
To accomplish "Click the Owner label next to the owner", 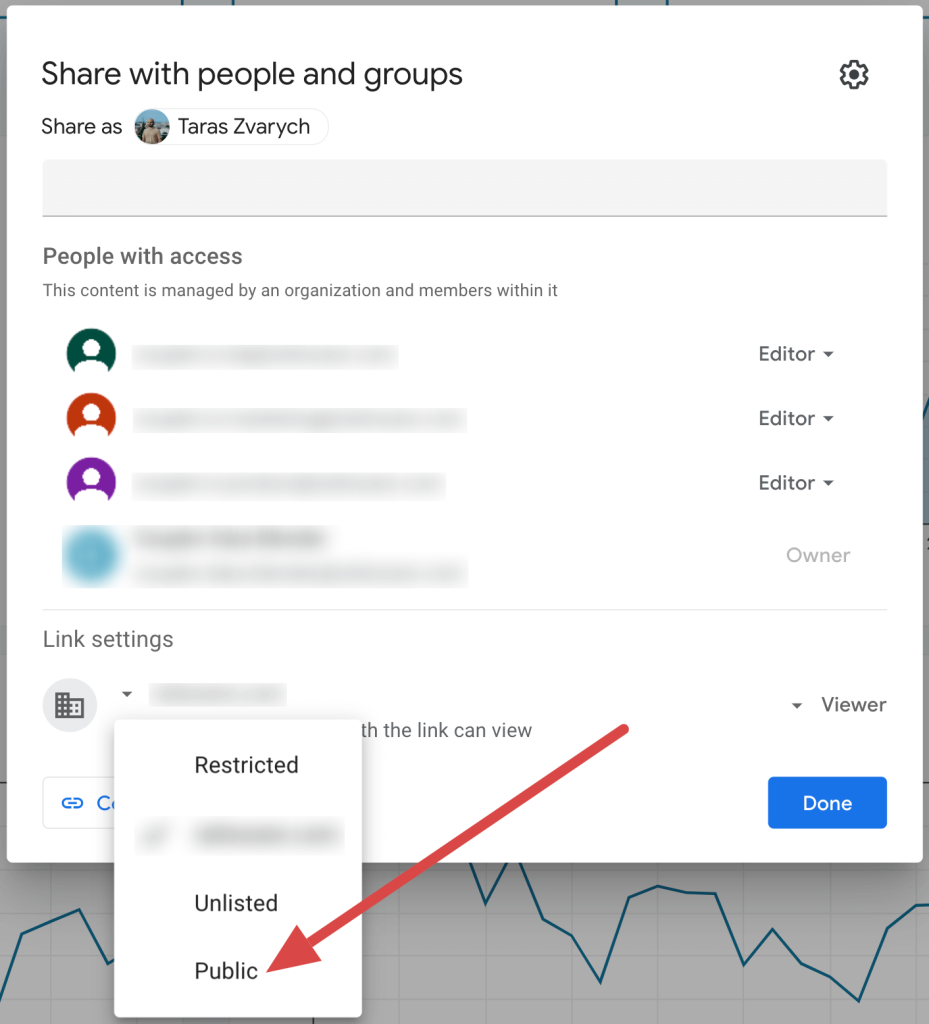I will pyautogui.click(x=818, y=555).
